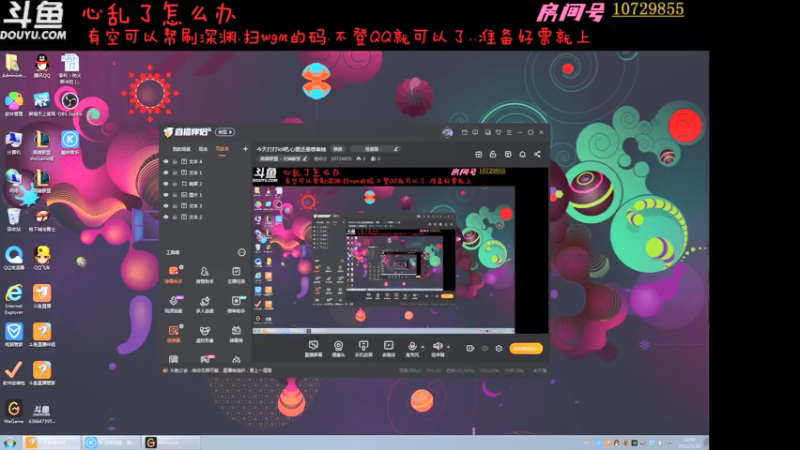Toggle visibility eye for 图片 1 source
The image size is (800, 450).
point(166,195)
